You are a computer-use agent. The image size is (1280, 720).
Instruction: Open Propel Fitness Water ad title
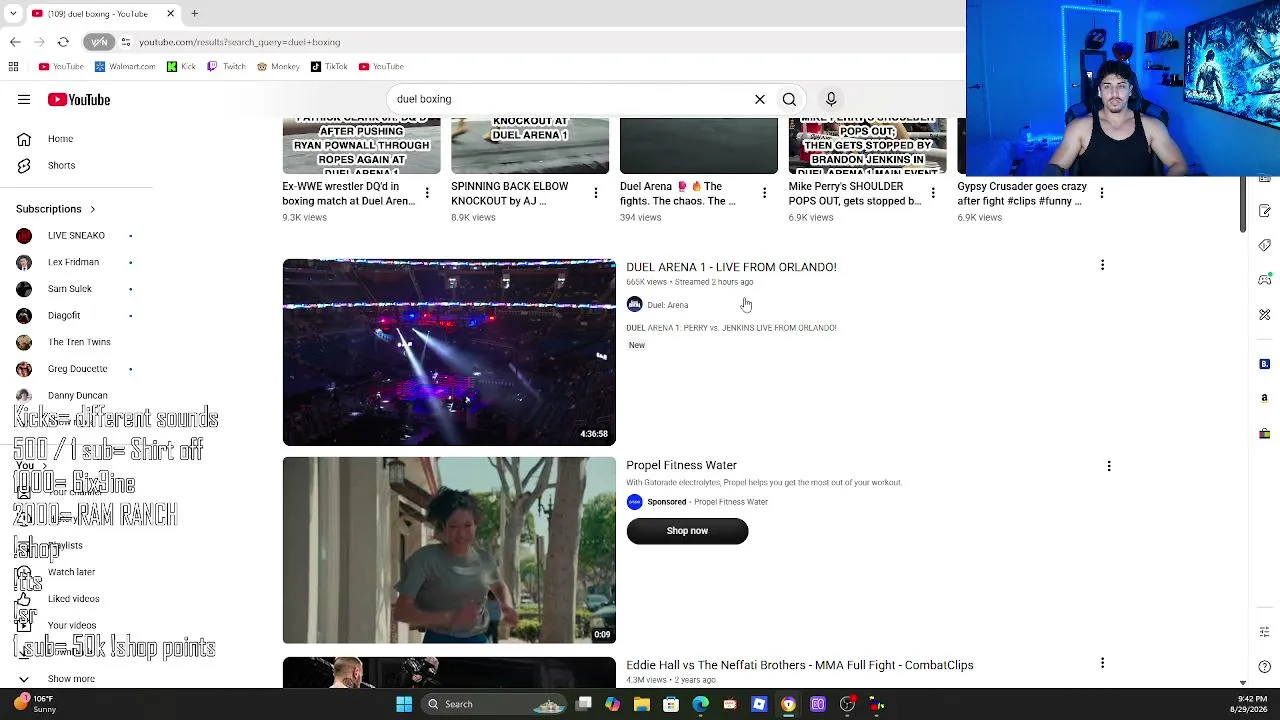(681, 465)
